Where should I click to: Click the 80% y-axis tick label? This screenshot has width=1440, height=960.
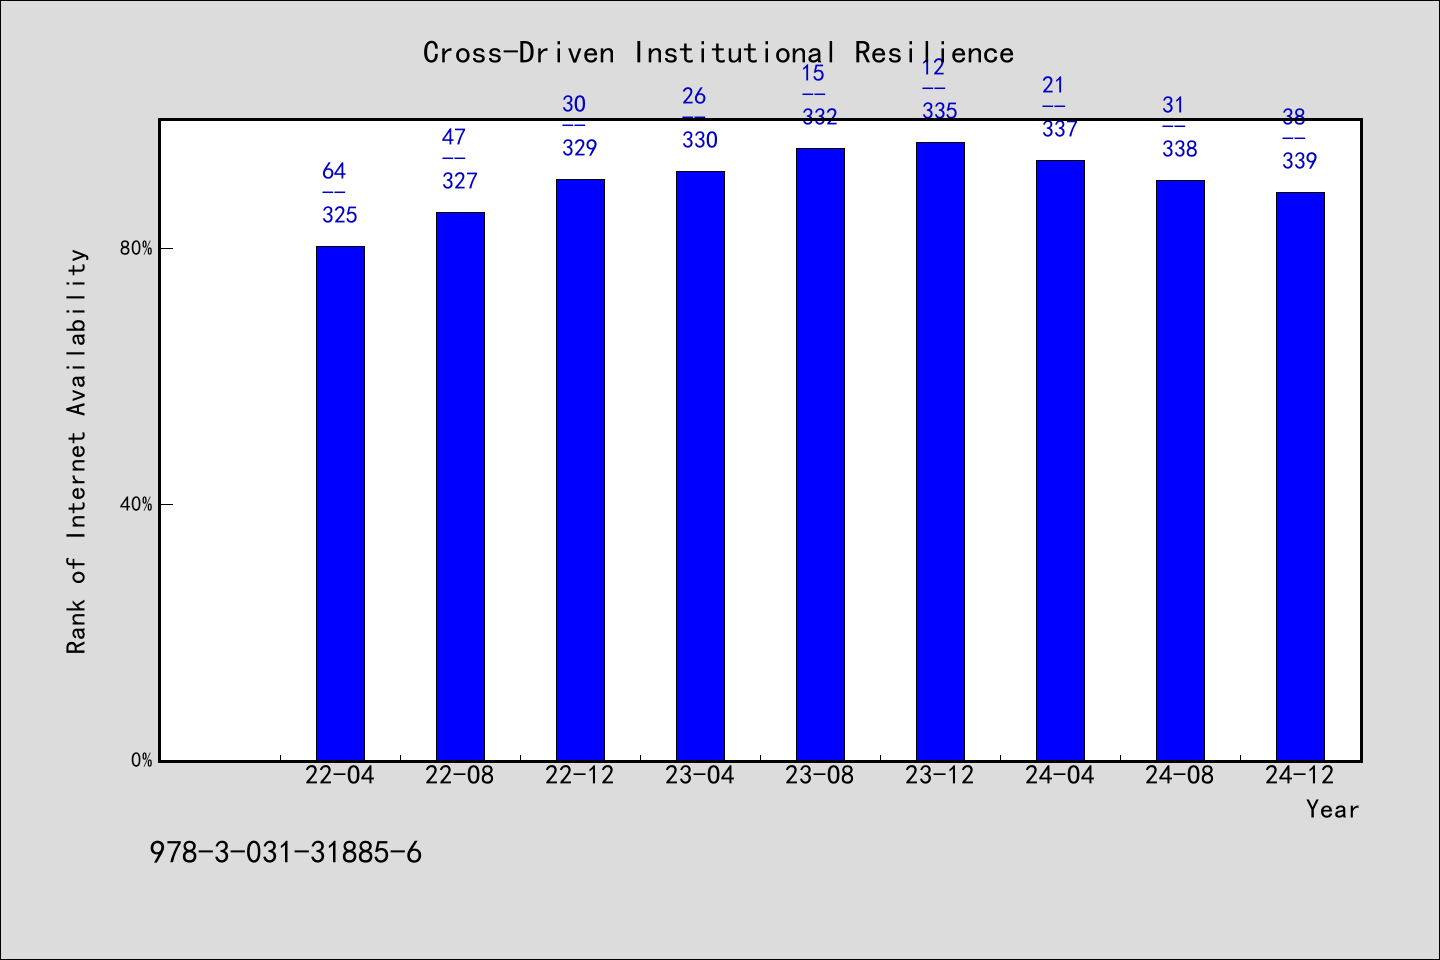[x=136, y=248]
